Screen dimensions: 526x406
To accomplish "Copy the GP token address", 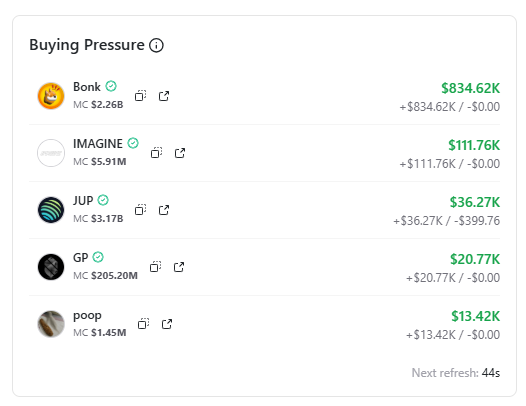I will click(x=155, y=267).
